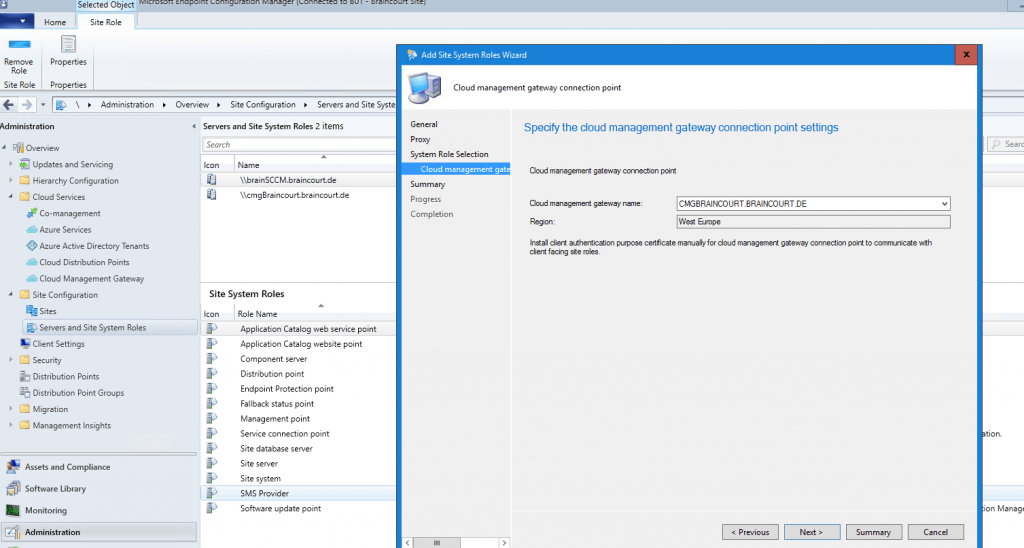Viewport: 1024px width, 548px height.
Task: Go to Proxy wizard step
Action: click(420, 139)
